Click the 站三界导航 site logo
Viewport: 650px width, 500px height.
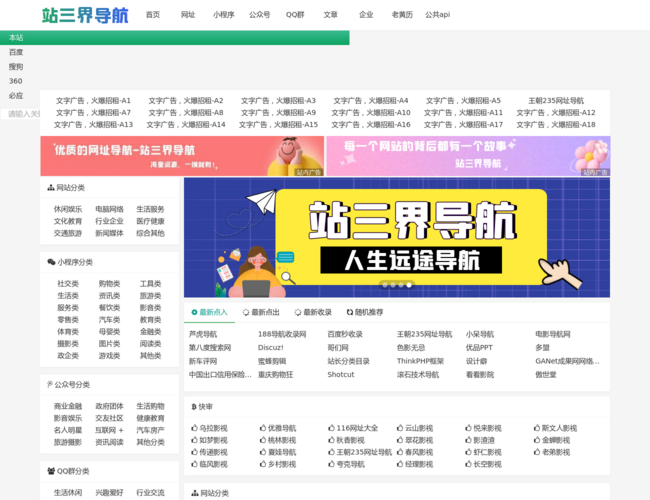[x=85, y=15]
